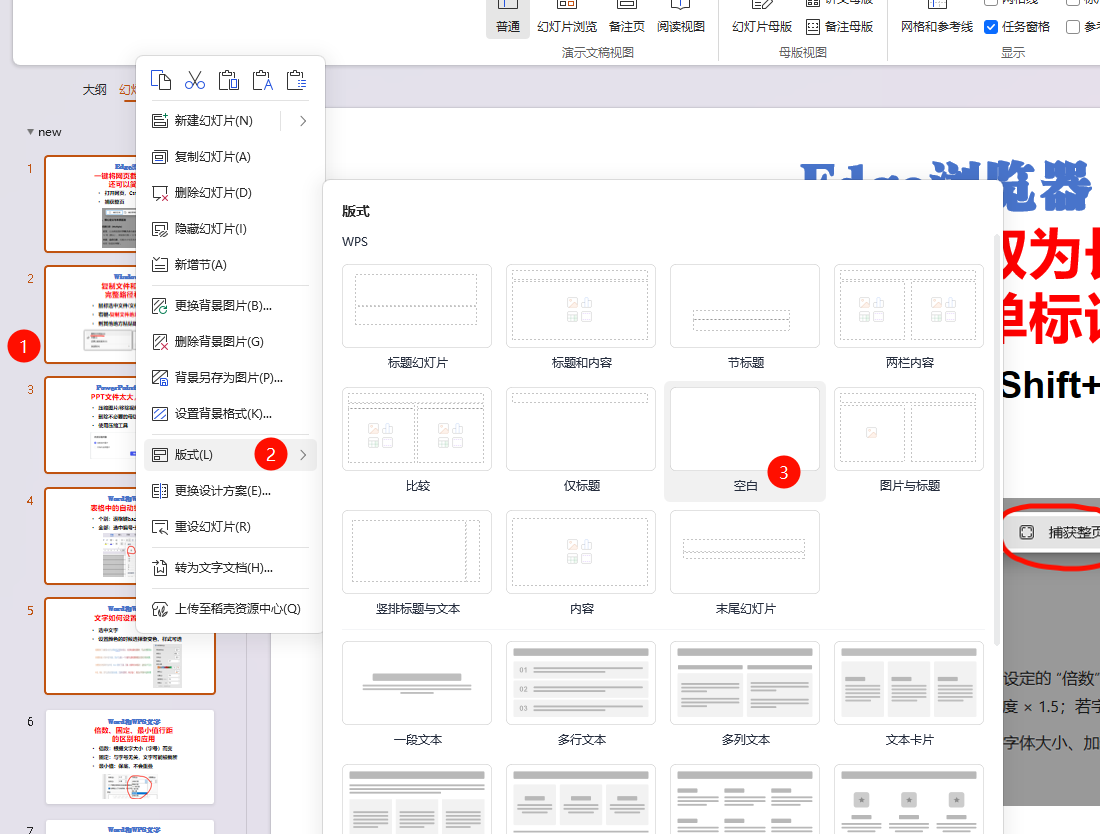1100x834 pixels.
Task: Select 转为文字文档(H)... option
Action: point(230,568)
